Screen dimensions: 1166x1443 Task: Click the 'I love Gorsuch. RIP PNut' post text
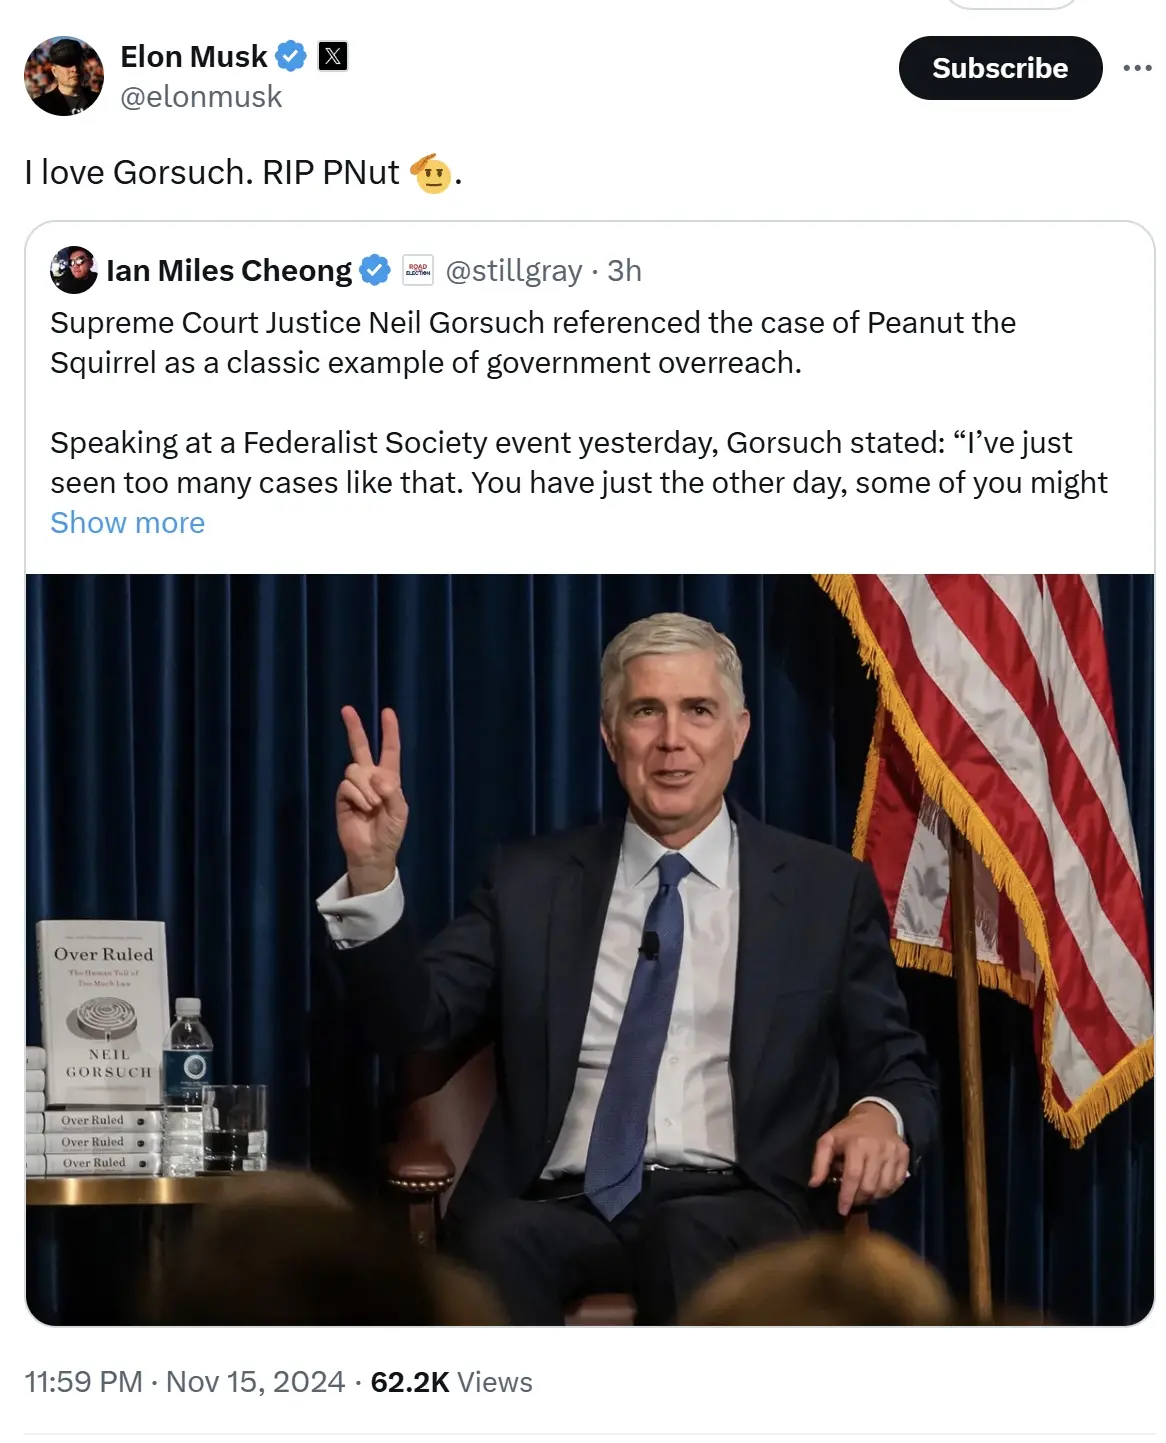pyautogui.click(x=212, y=173)
